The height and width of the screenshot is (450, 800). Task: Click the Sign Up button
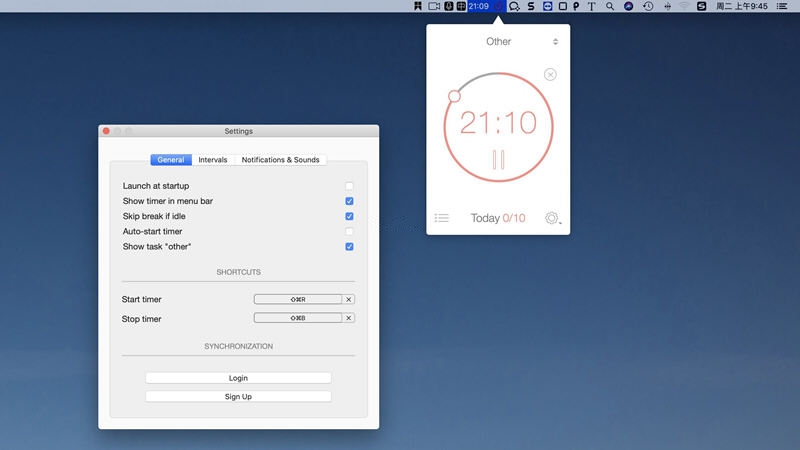pos(238,396)
